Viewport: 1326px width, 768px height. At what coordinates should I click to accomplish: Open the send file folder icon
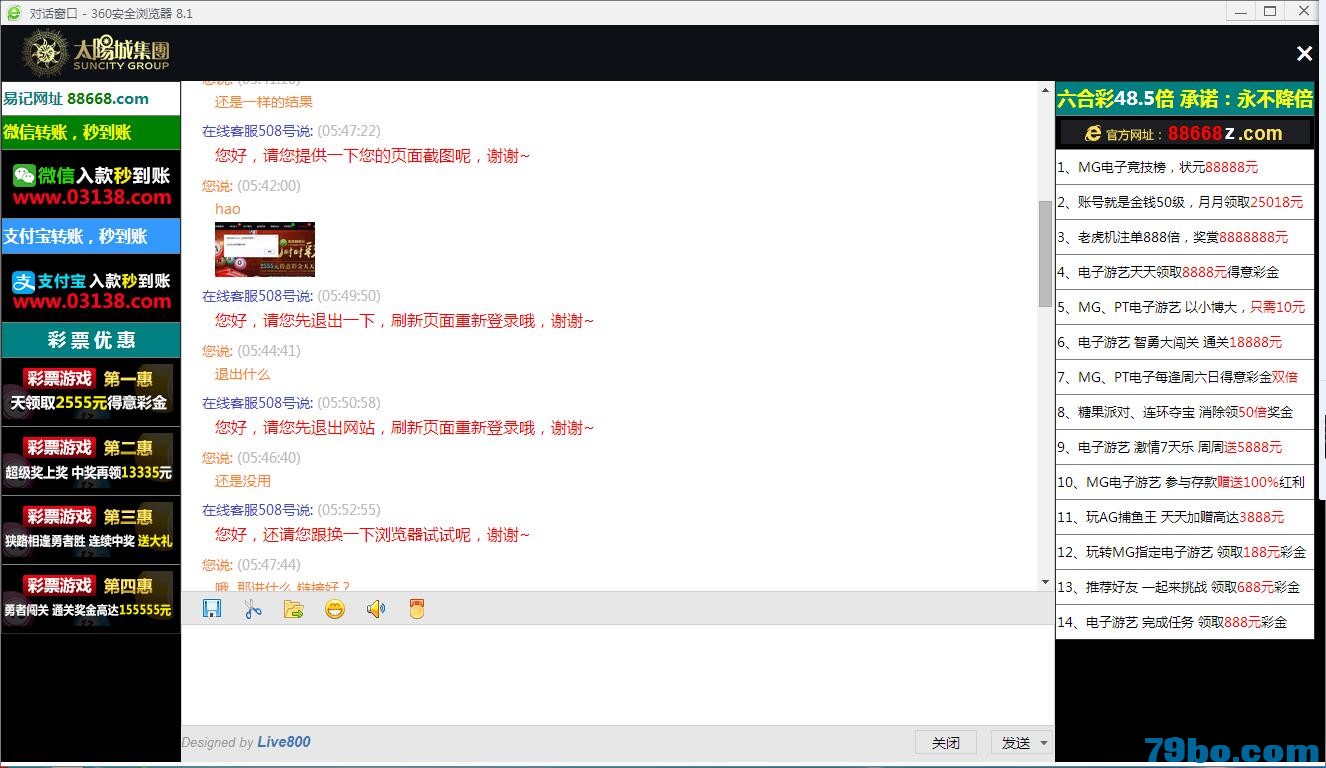pyautogui.click(x=294, y=608)
